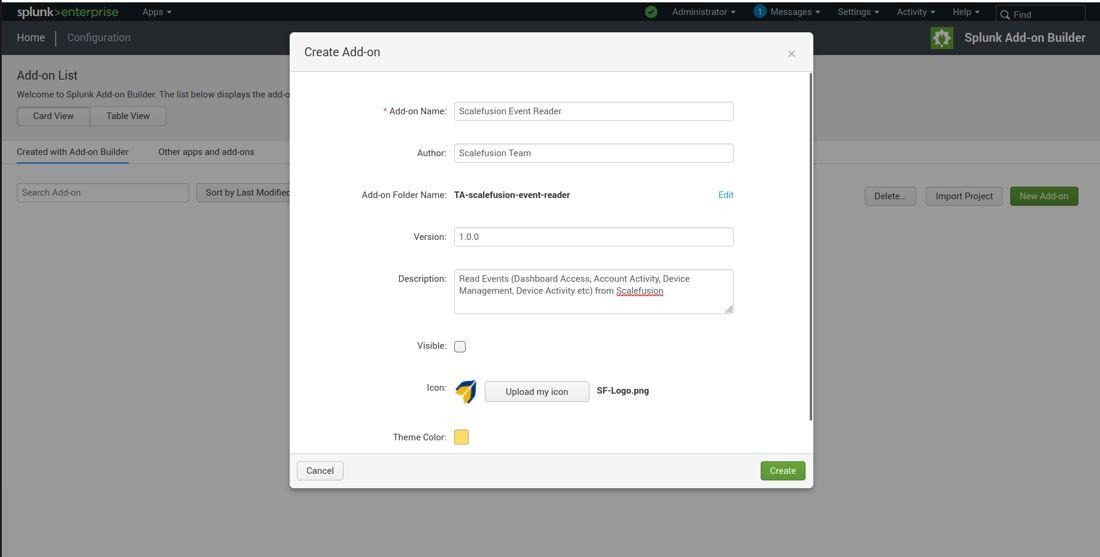Screen dimensions: 1100x557
Task: Click the Description text area
Action: (x=593, y=291)
